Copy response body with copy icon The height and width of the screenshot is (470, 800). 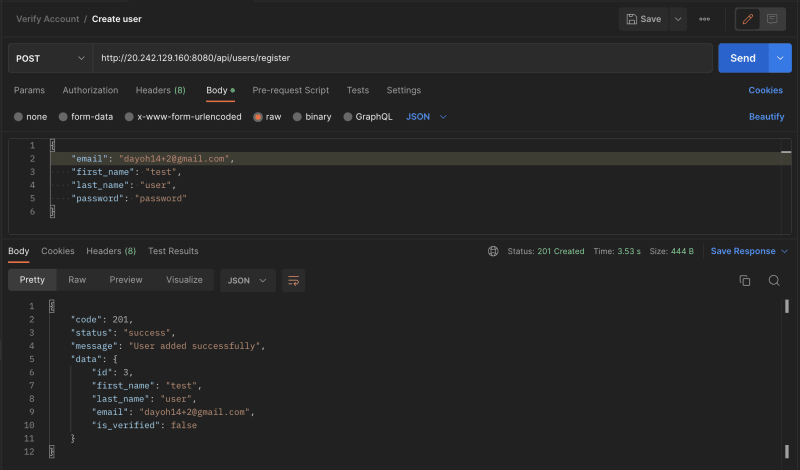(x=744, y=280)
